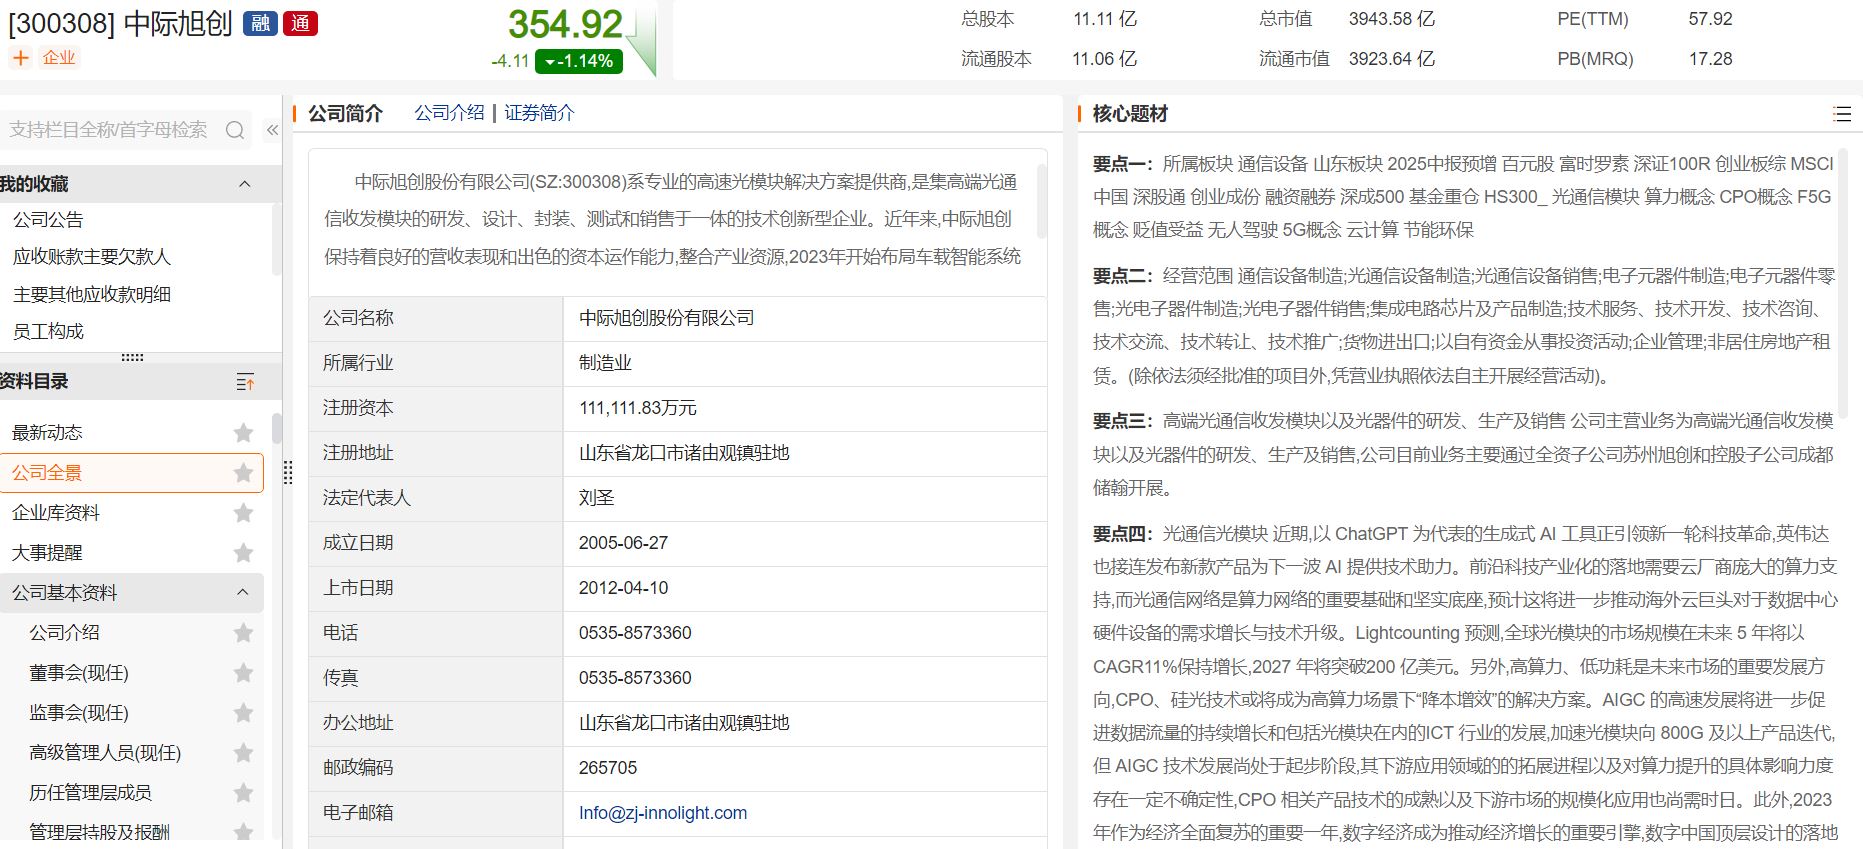Click the 融 margin financing badge
This screenshot has height=849, width=1863.
(260, 24)
